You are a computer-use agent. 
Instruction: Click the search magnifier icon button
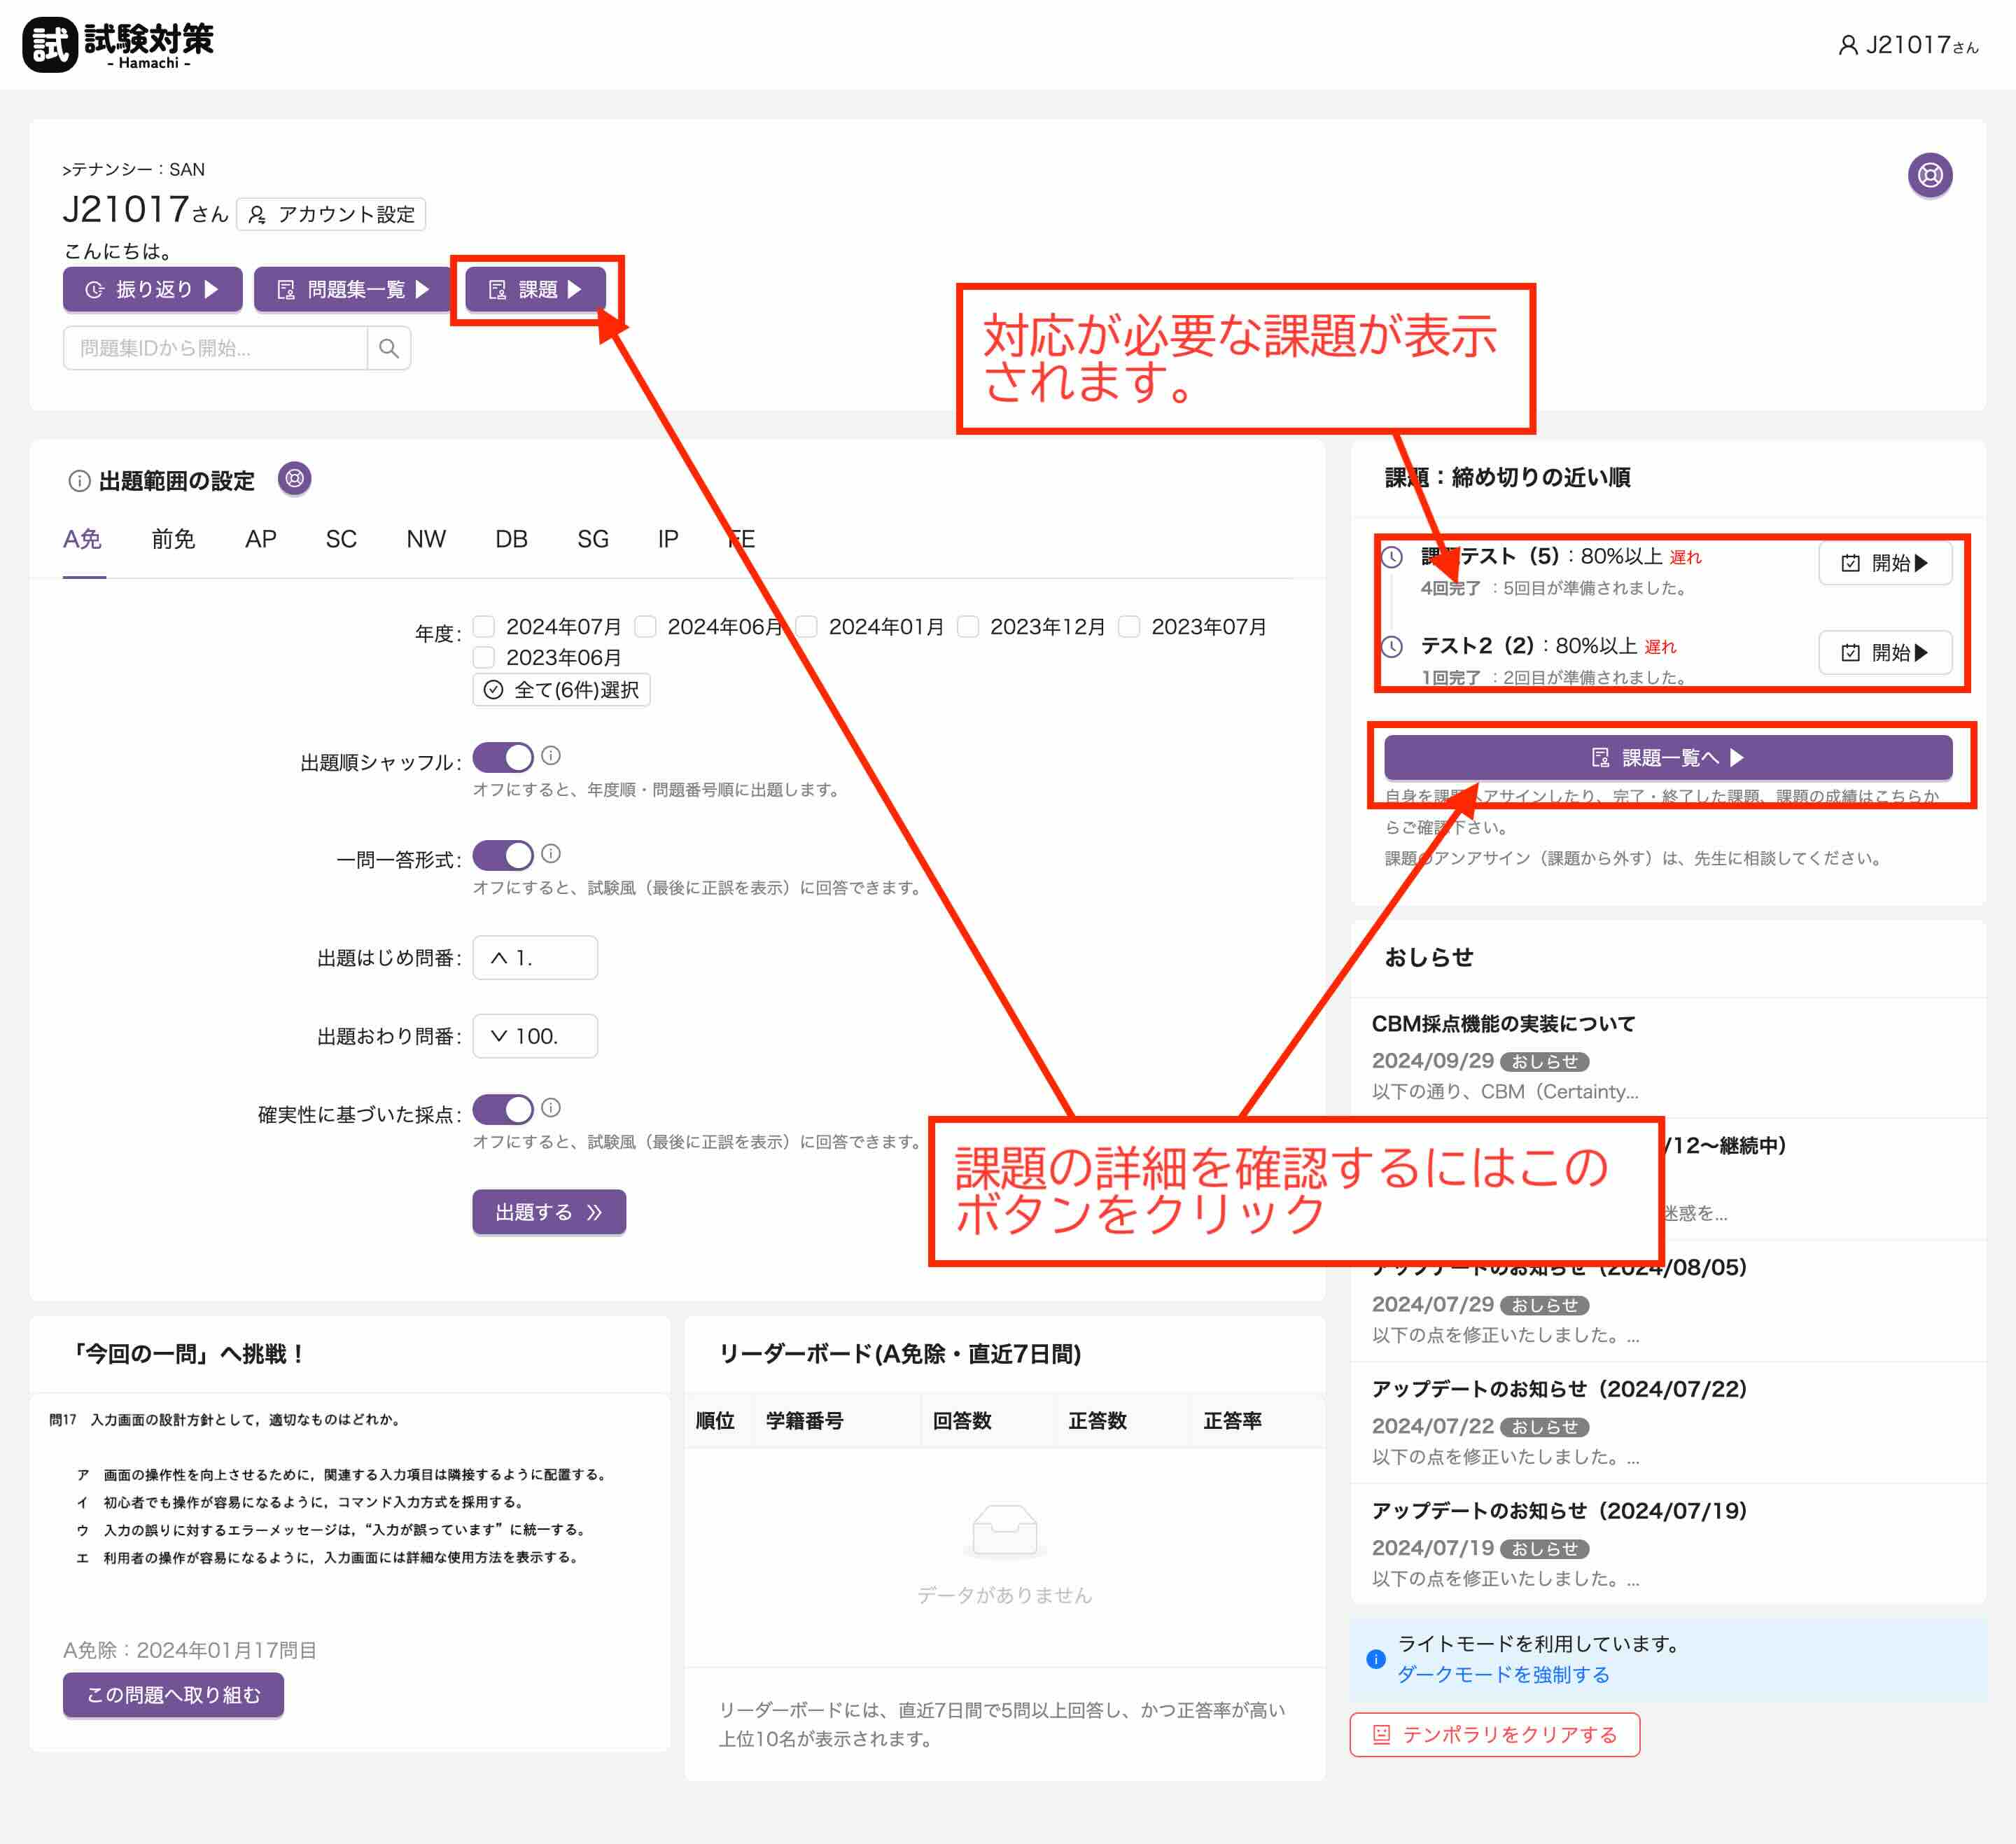[x=389, y=348]
